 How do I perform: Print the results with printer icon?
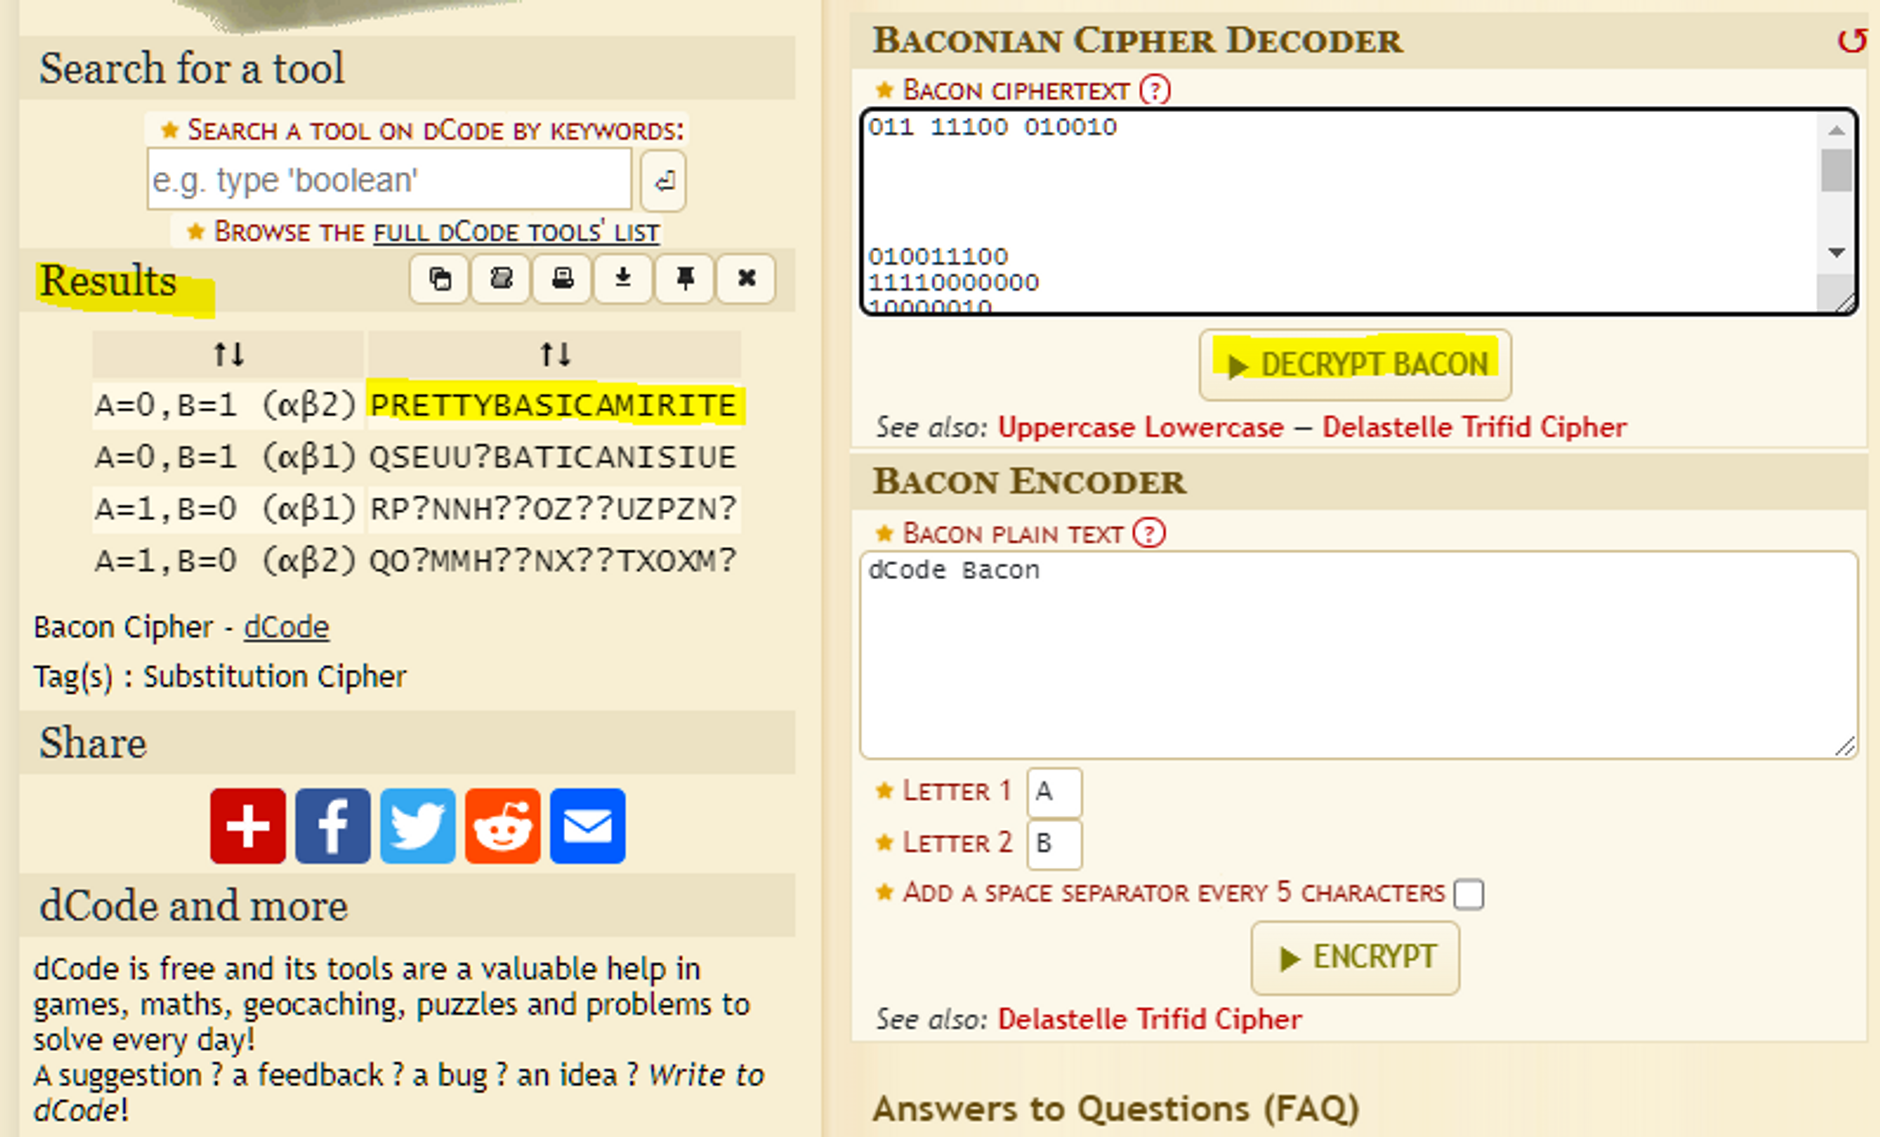click(563, 278)
